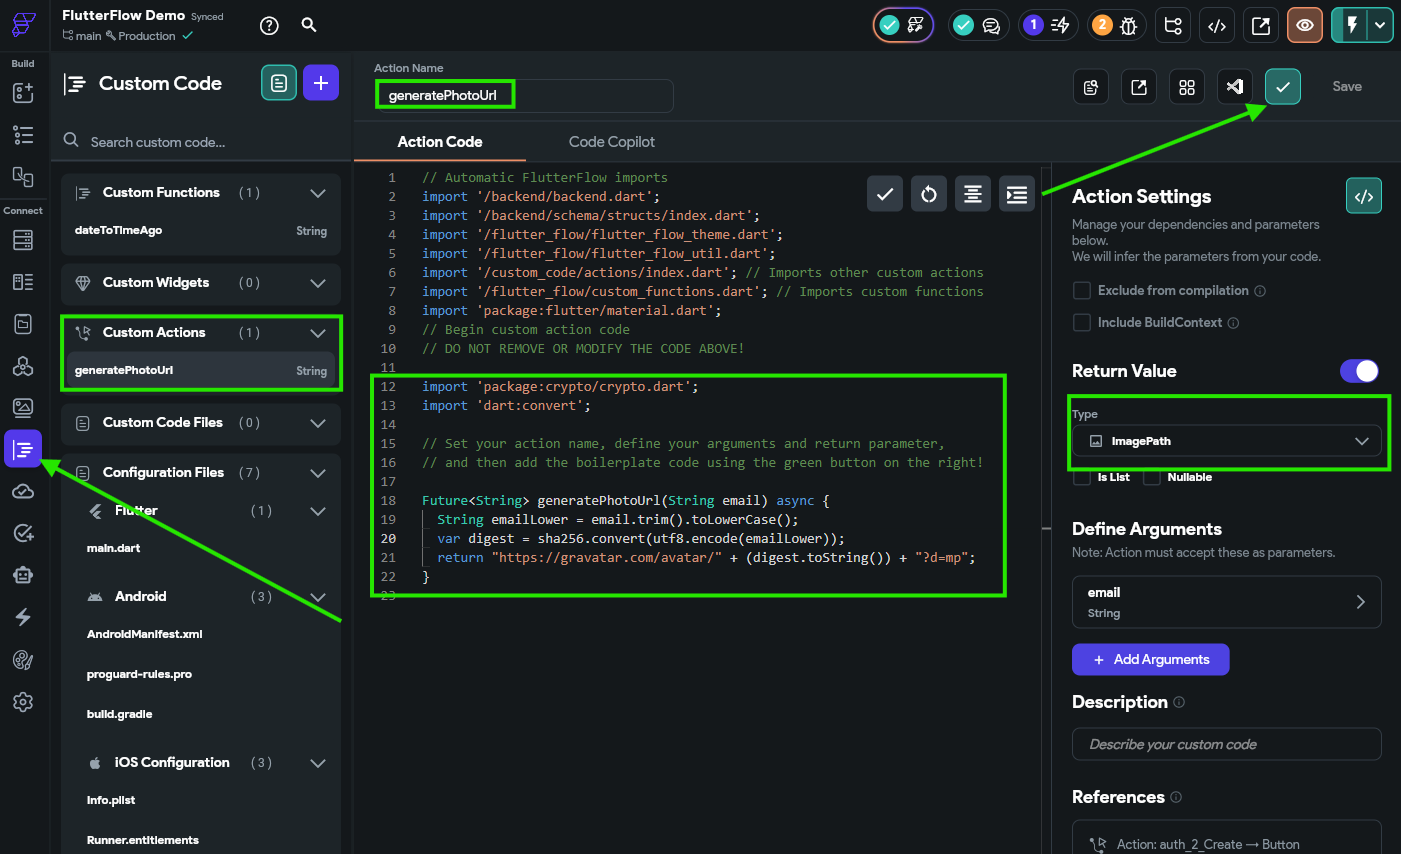
Task: Open the info icon next to Description
Action: coord(1179,702)
